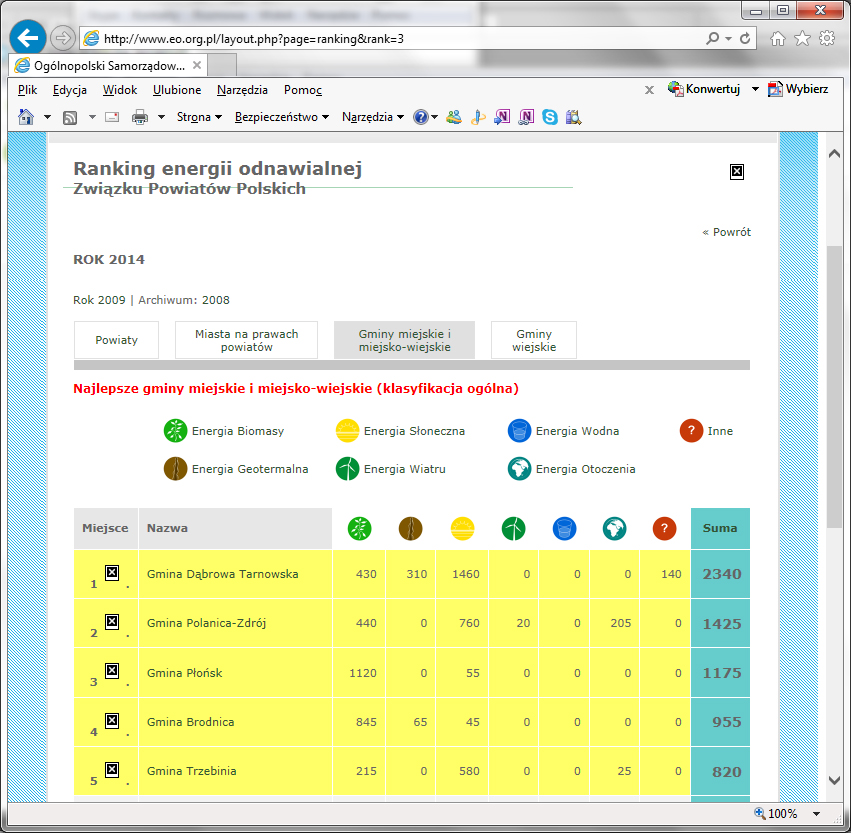Open the Ulubione menu
The image size is (851, 833).
point(177,90)
